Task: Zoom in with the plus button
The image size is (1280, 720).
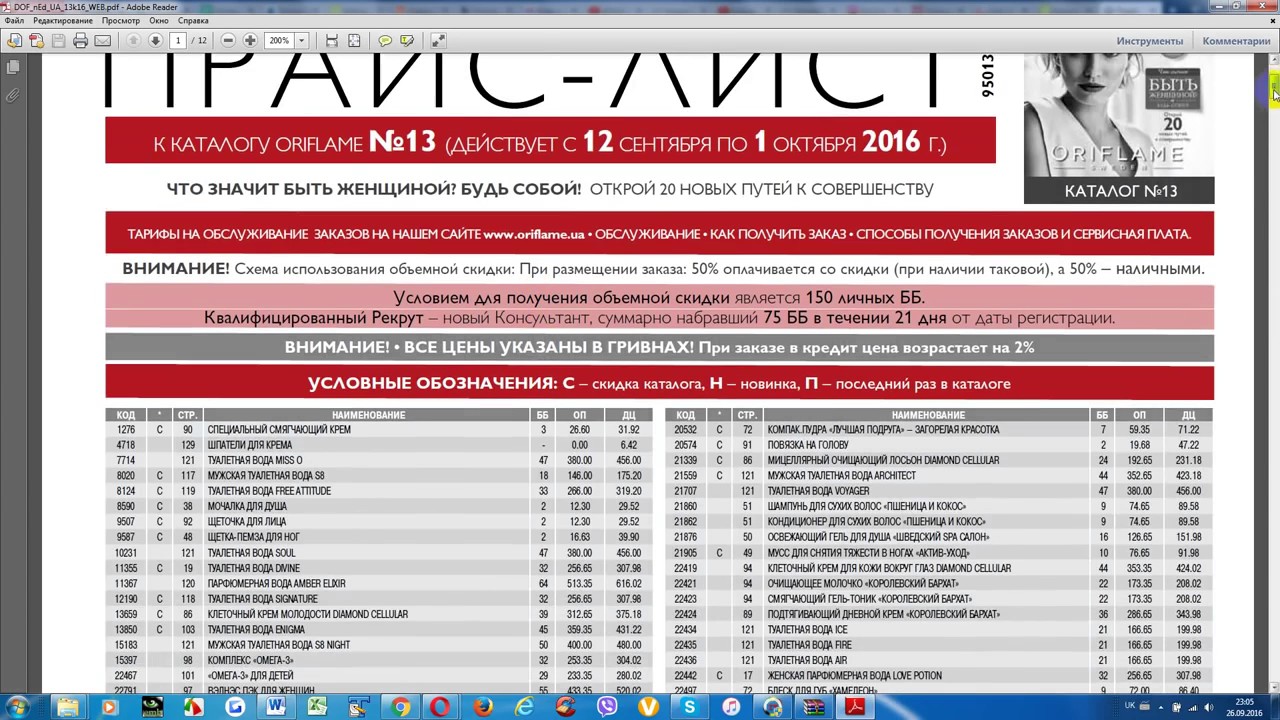Action: 250,41
